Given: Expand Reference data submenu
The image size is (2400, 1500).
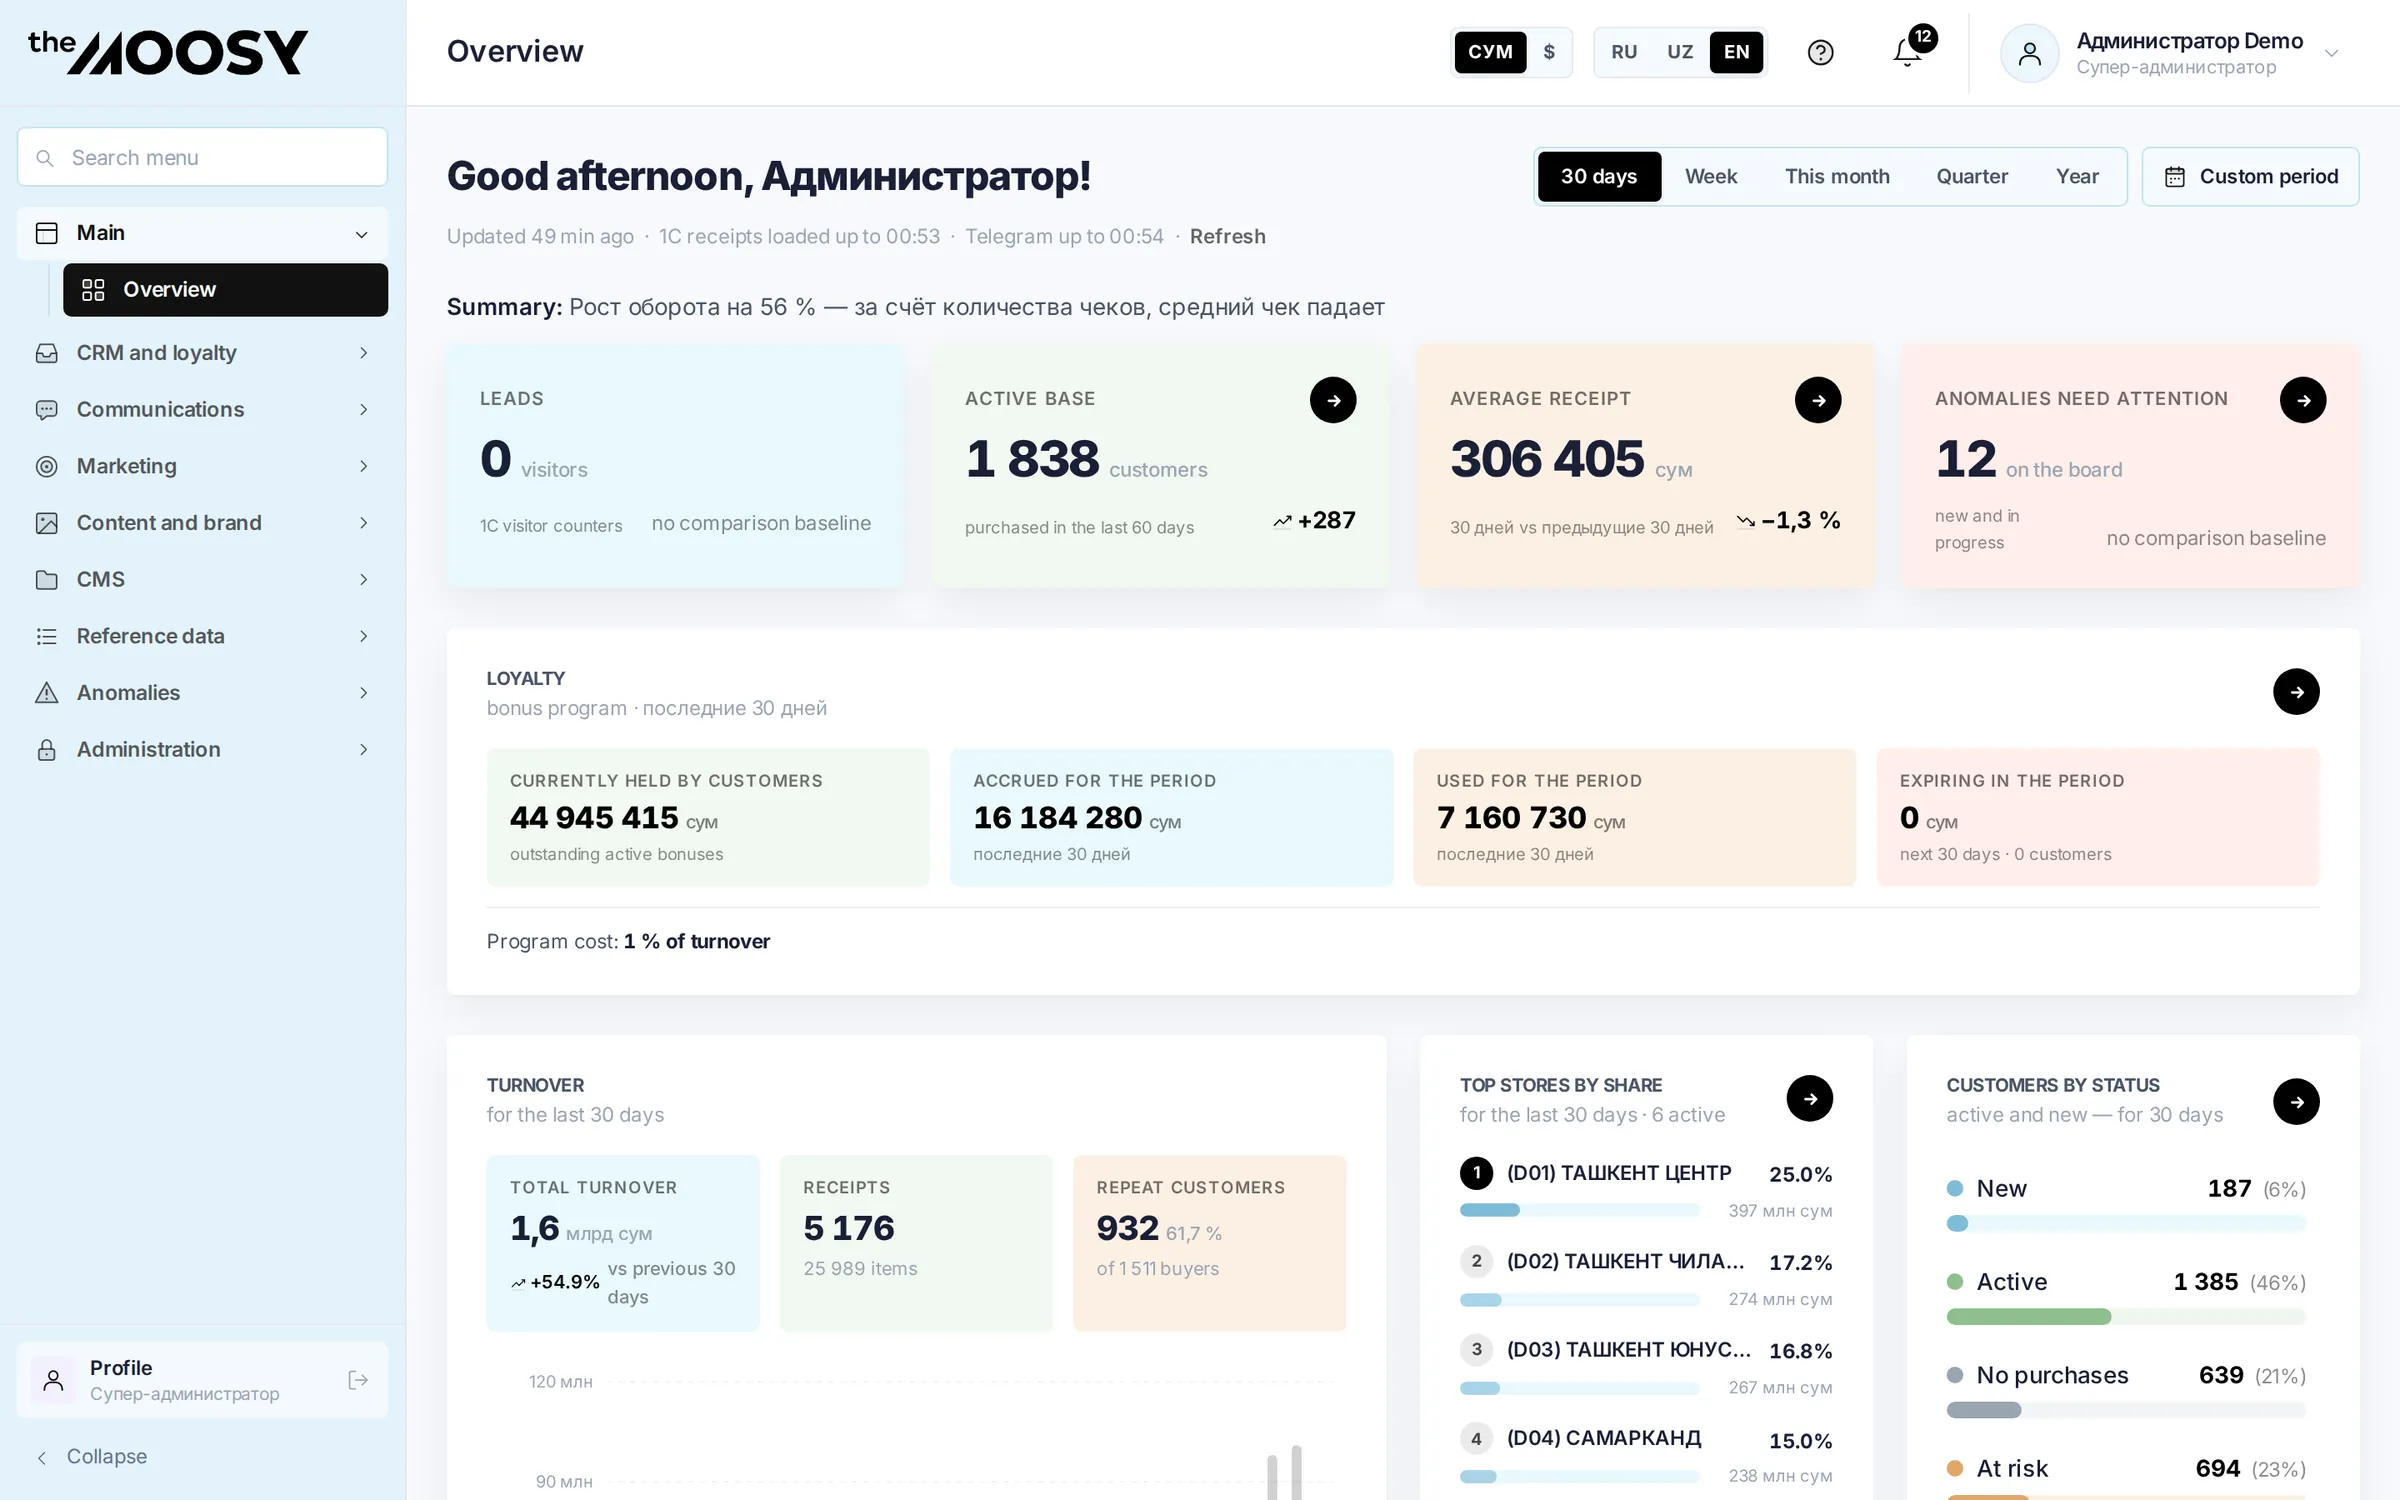Looking at the screenshot, I should click(363, 636).
